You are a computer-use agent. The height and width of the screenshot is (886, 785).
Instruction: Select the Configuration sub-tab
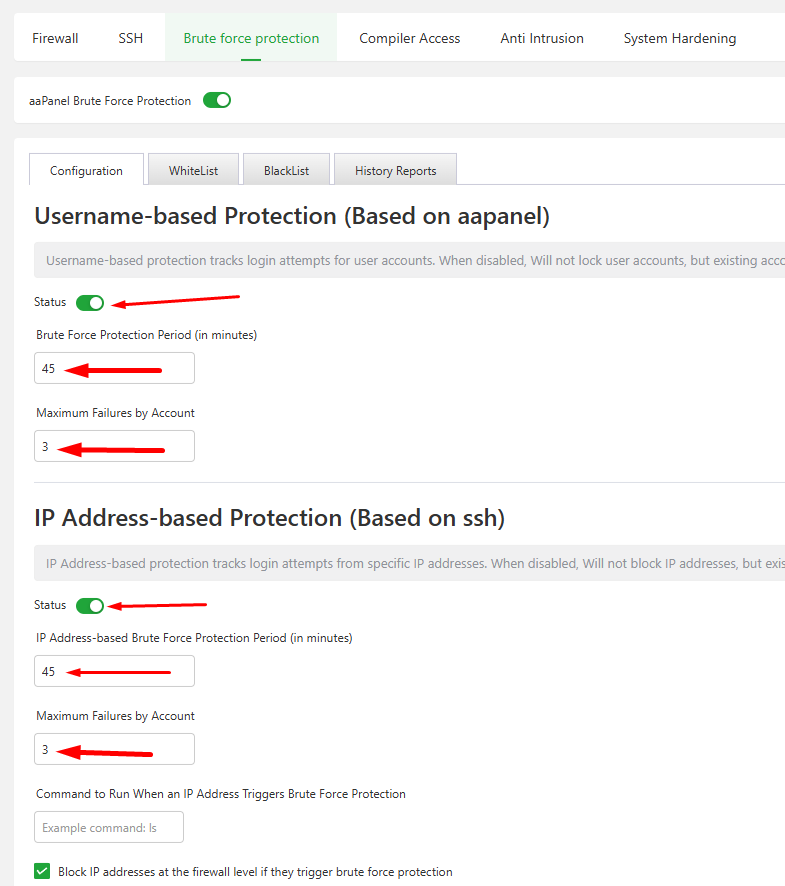[86, 170]
